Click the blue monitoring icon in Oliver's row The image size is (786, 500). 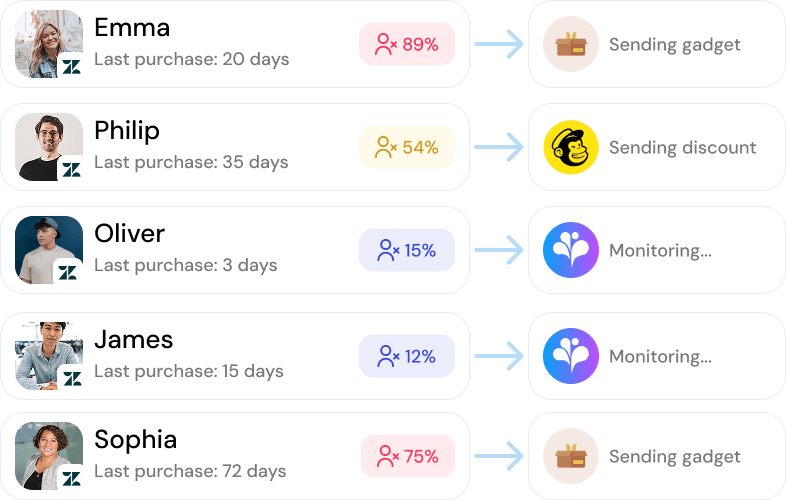(571, 250)
